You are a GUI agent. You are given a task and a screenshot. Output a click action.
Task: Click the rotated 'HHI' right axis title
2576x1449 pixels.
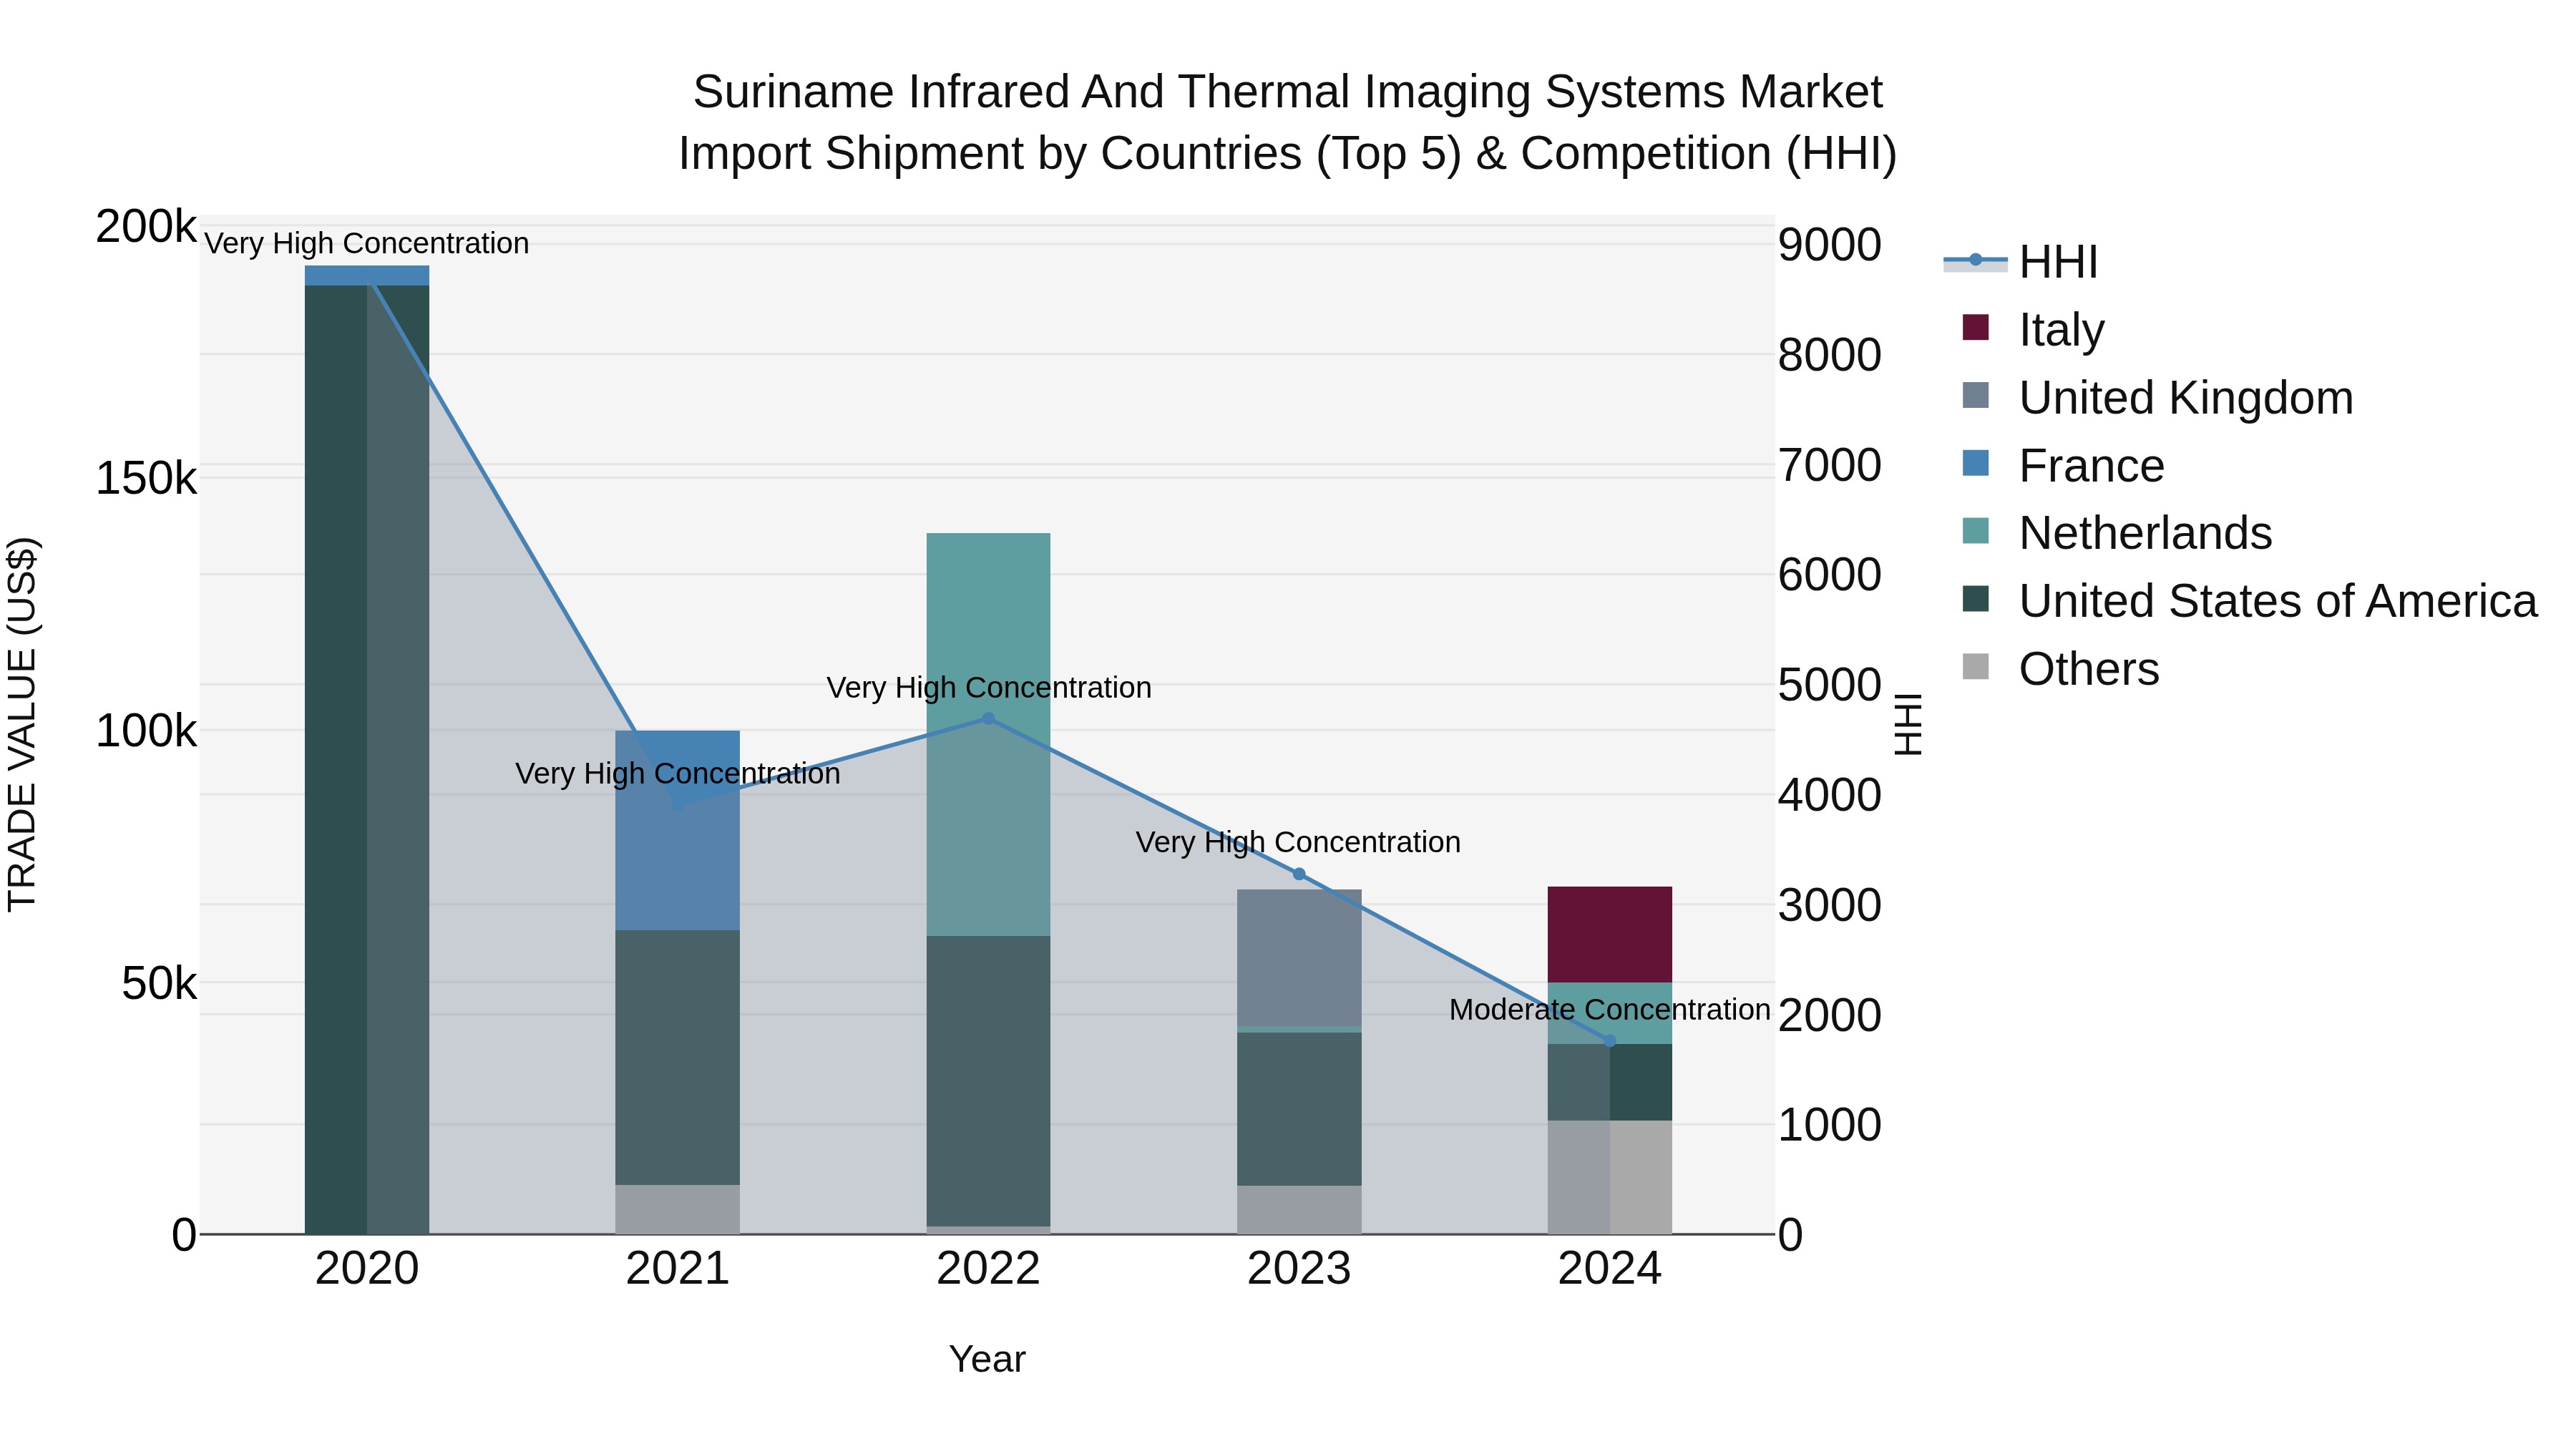point(1908,724)
